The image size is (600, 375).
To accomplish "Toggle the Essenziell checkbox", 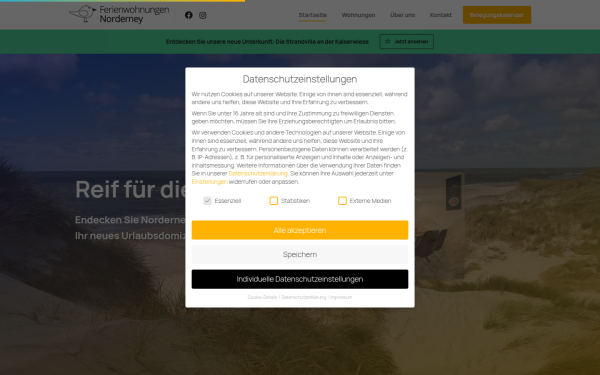I will point(207,201).
